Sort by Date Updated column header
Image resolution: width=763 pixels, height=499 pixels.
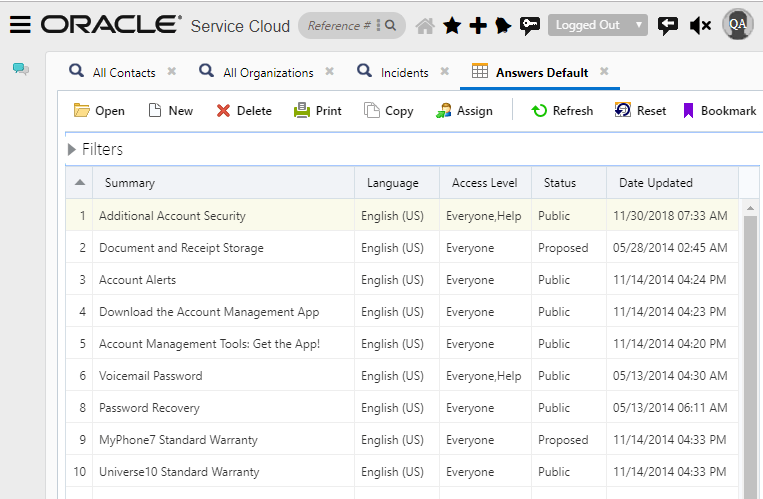672,183
